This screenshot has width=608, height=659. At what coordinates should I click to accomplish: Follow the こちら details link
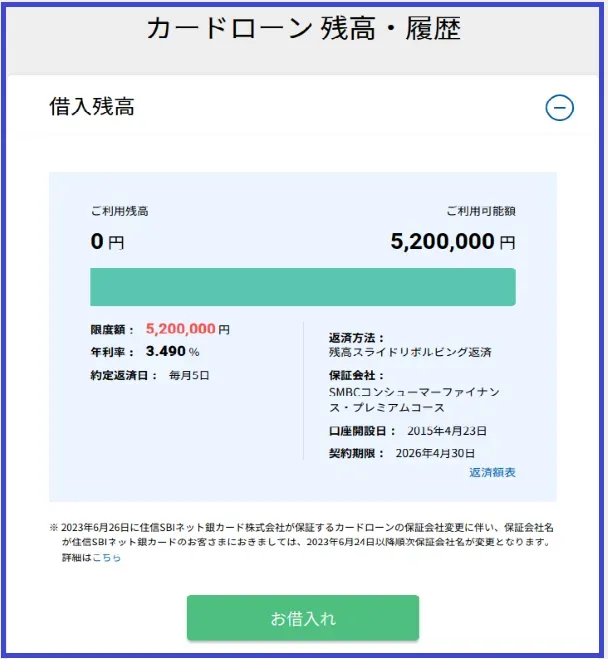click(x=107, y=557)
